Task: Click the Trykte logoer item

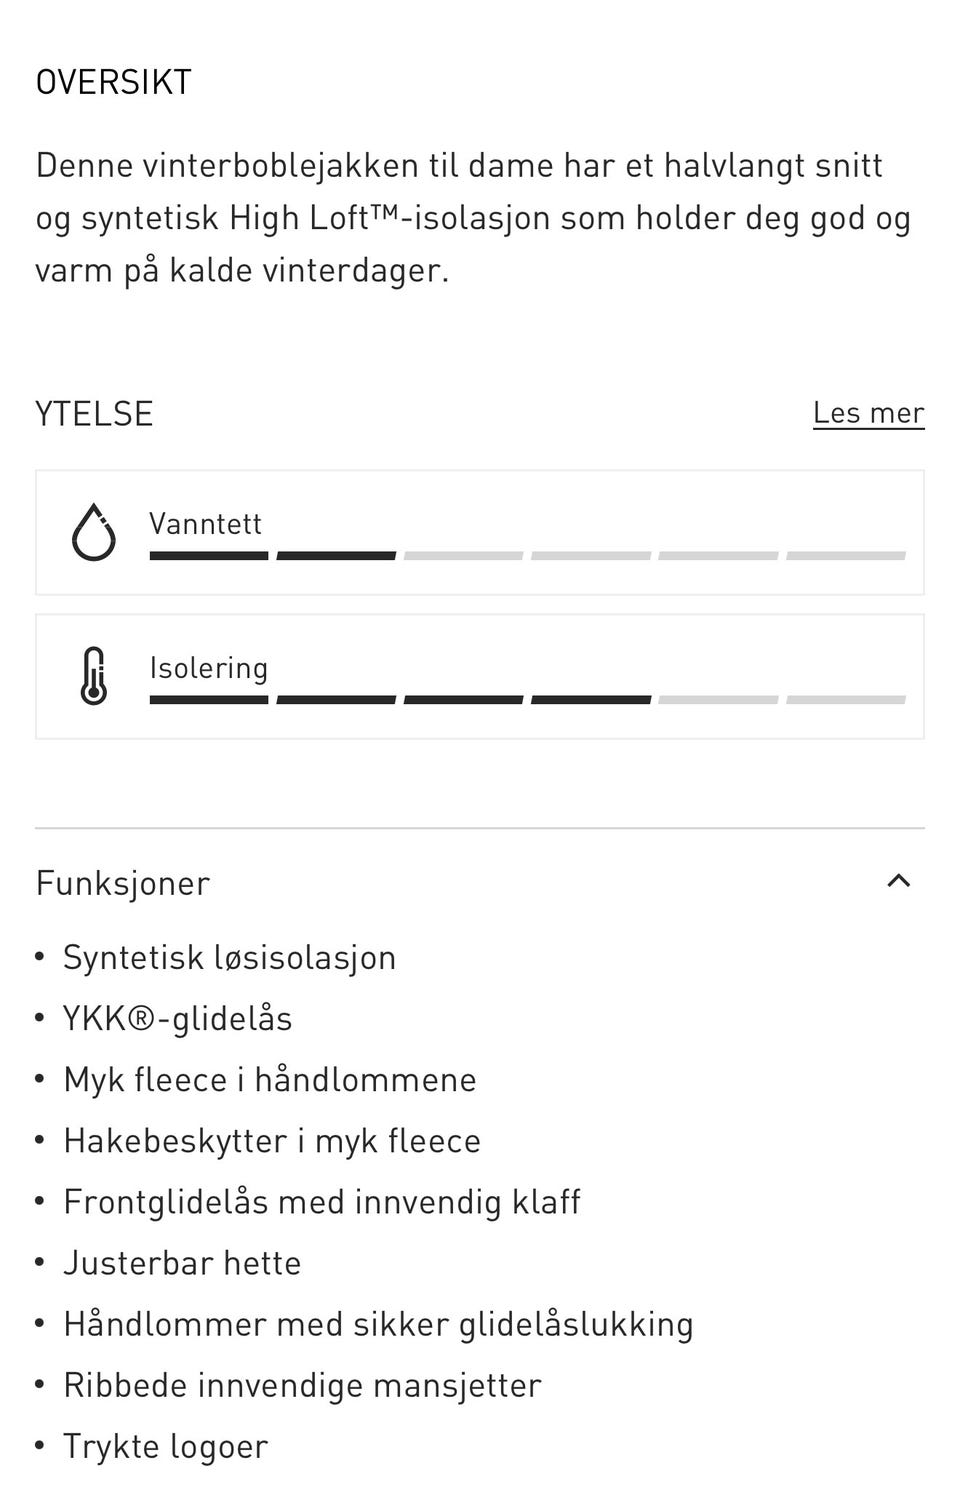Action: point(165,1446)
